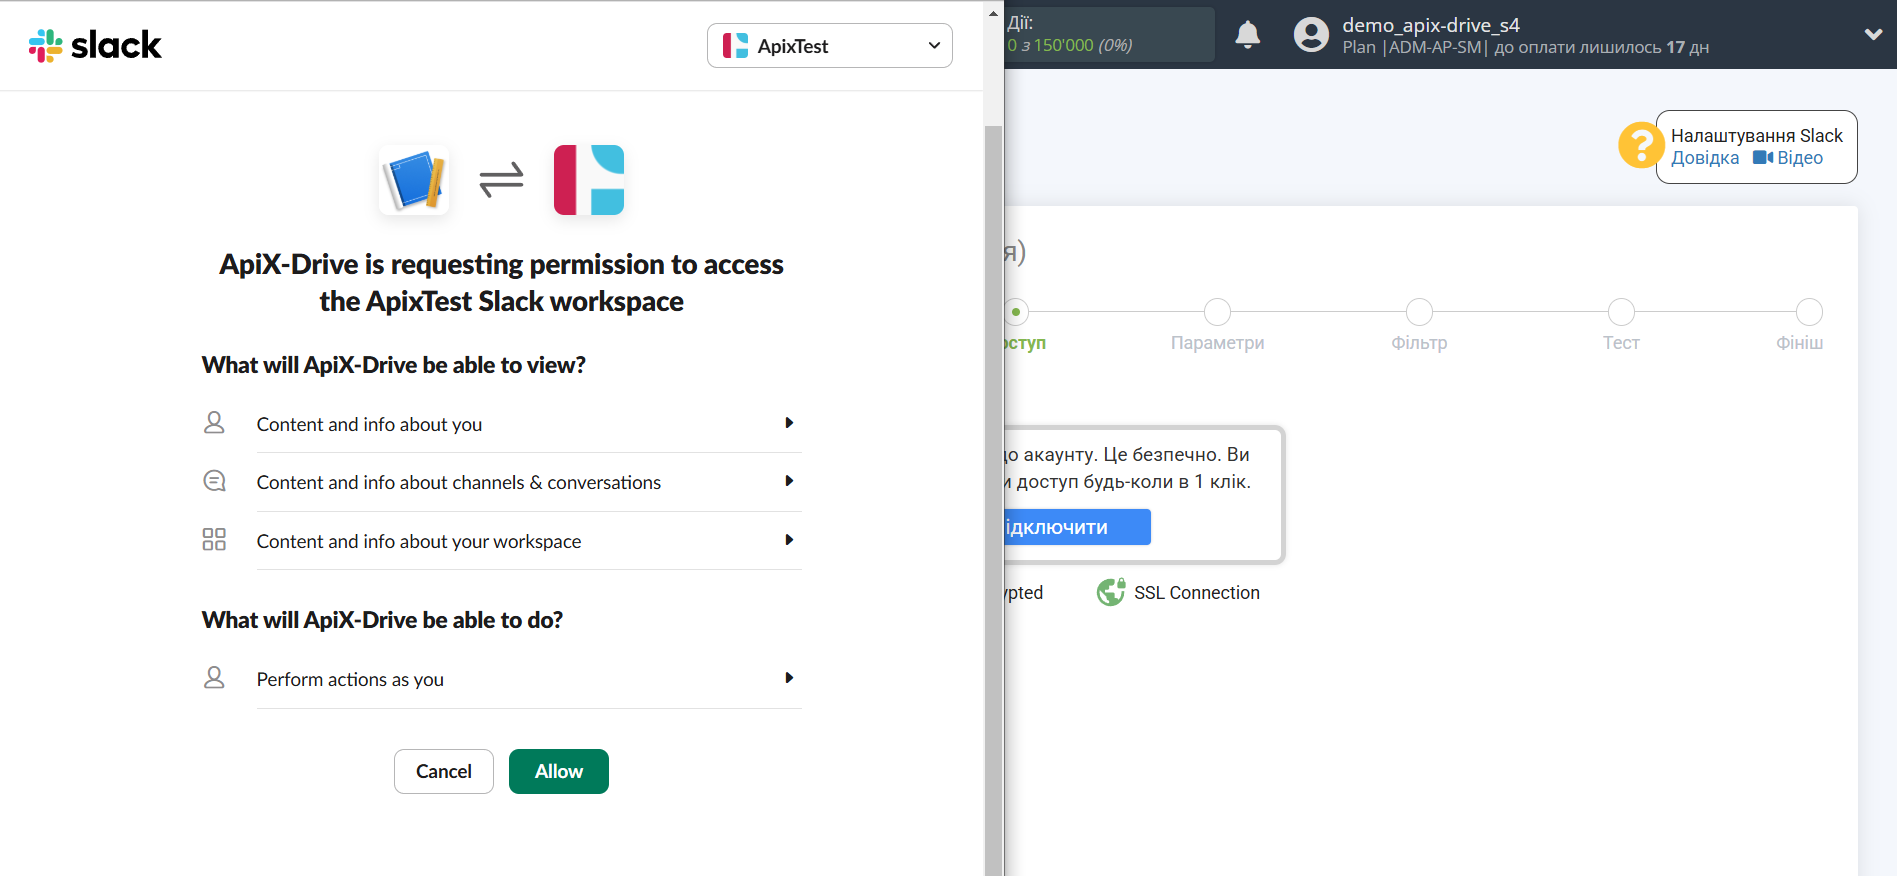Click the user avatar icon in ApiX-Drive
Viewport: 1897px width, 876px height.
coord(1311,35)
